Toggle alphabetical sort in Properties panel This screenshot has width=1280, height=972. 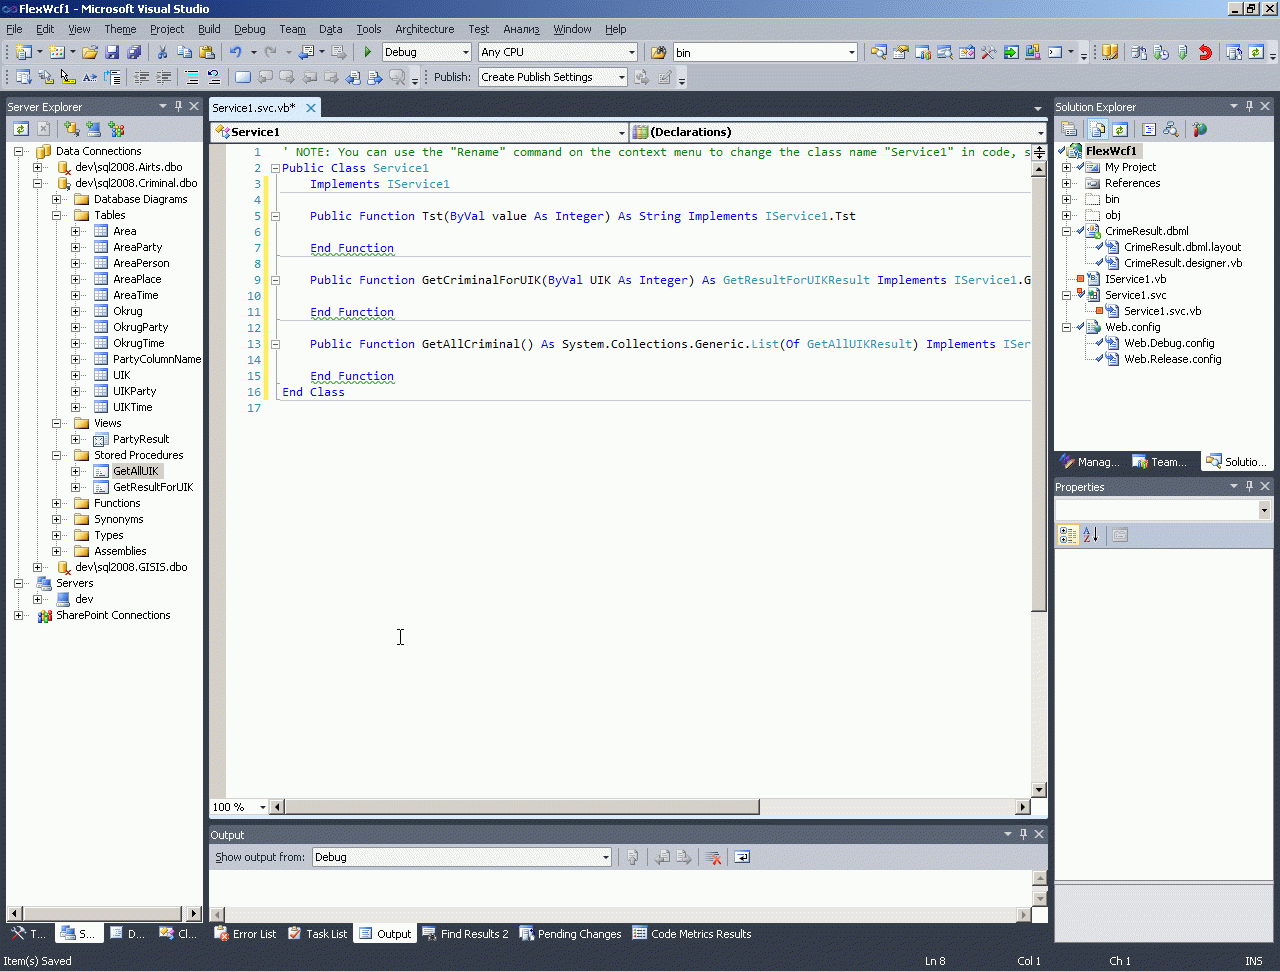(x=1091, y=535)
